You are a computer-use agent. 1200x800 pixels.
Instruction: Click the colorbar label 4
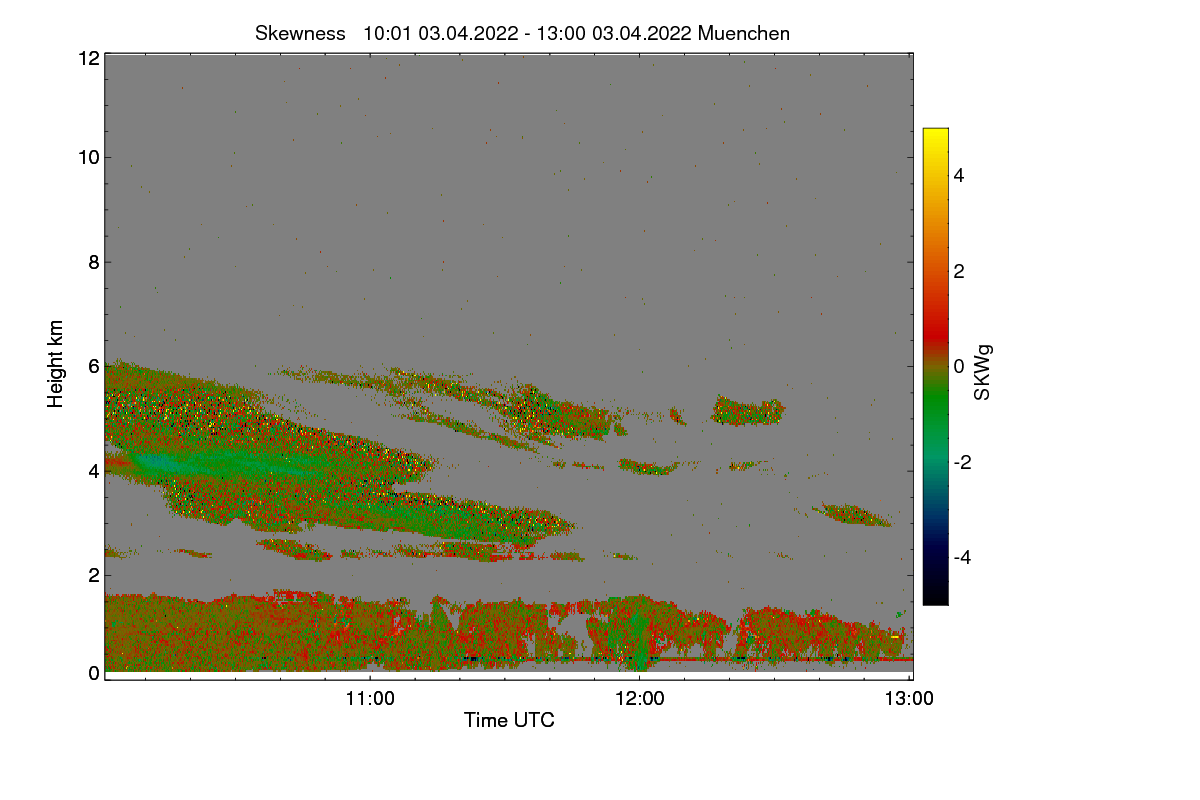tap(961, 175)
